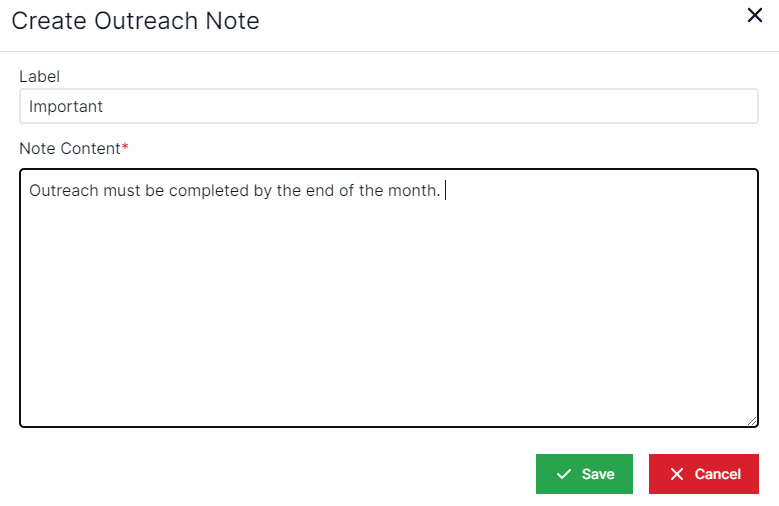Image resolution: width=779 pixels, height=506 pixels.
Task: Click the red required asterisk
Action: (x=125, y=148)
